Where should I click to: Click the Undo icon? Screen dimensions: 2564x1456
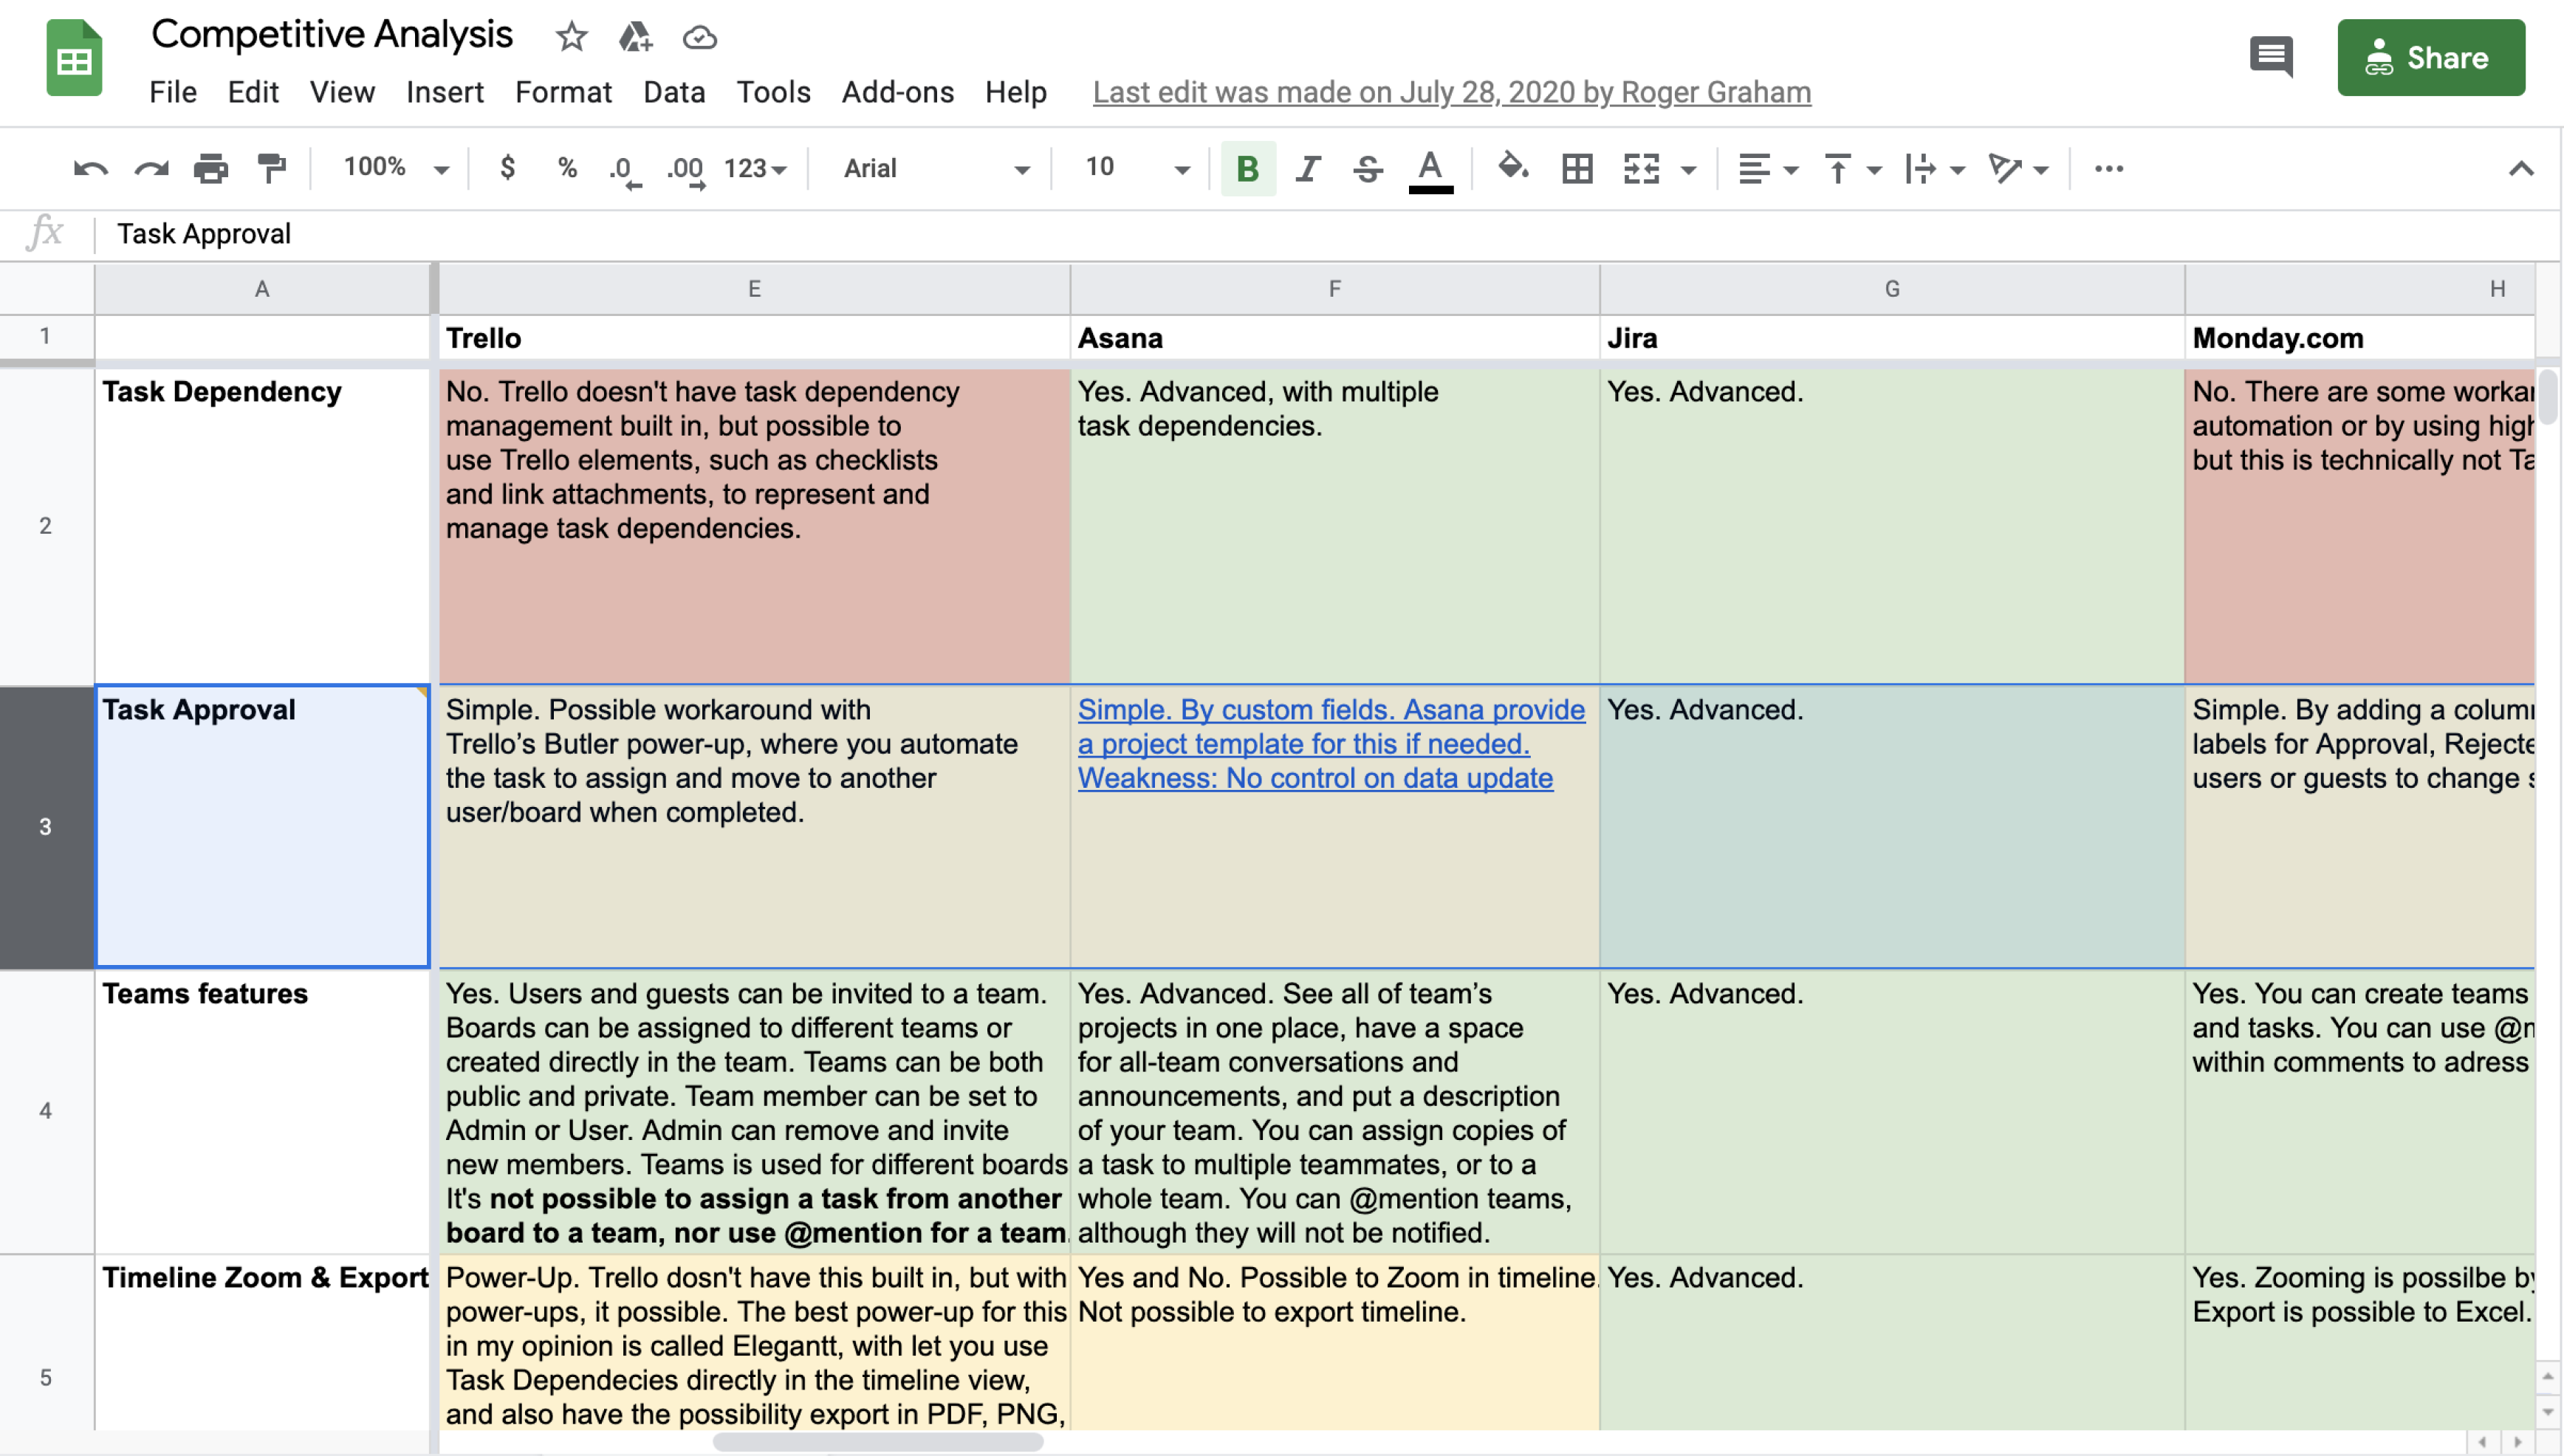click(x=90, y=168)
